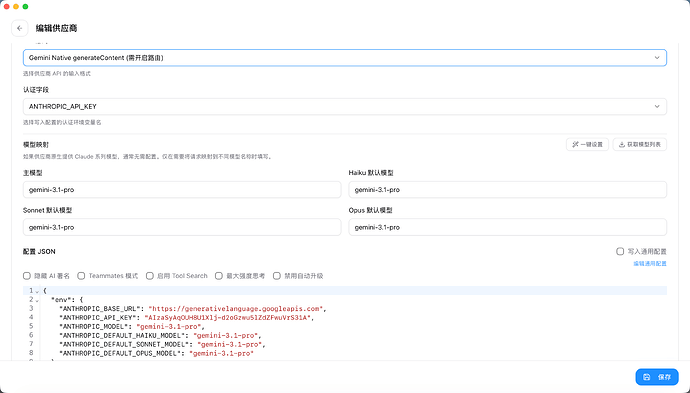690x393 pixels.
Task: Click the ANTHROPIC_BASE_URL value in JSON
Action: click(235, 309)
